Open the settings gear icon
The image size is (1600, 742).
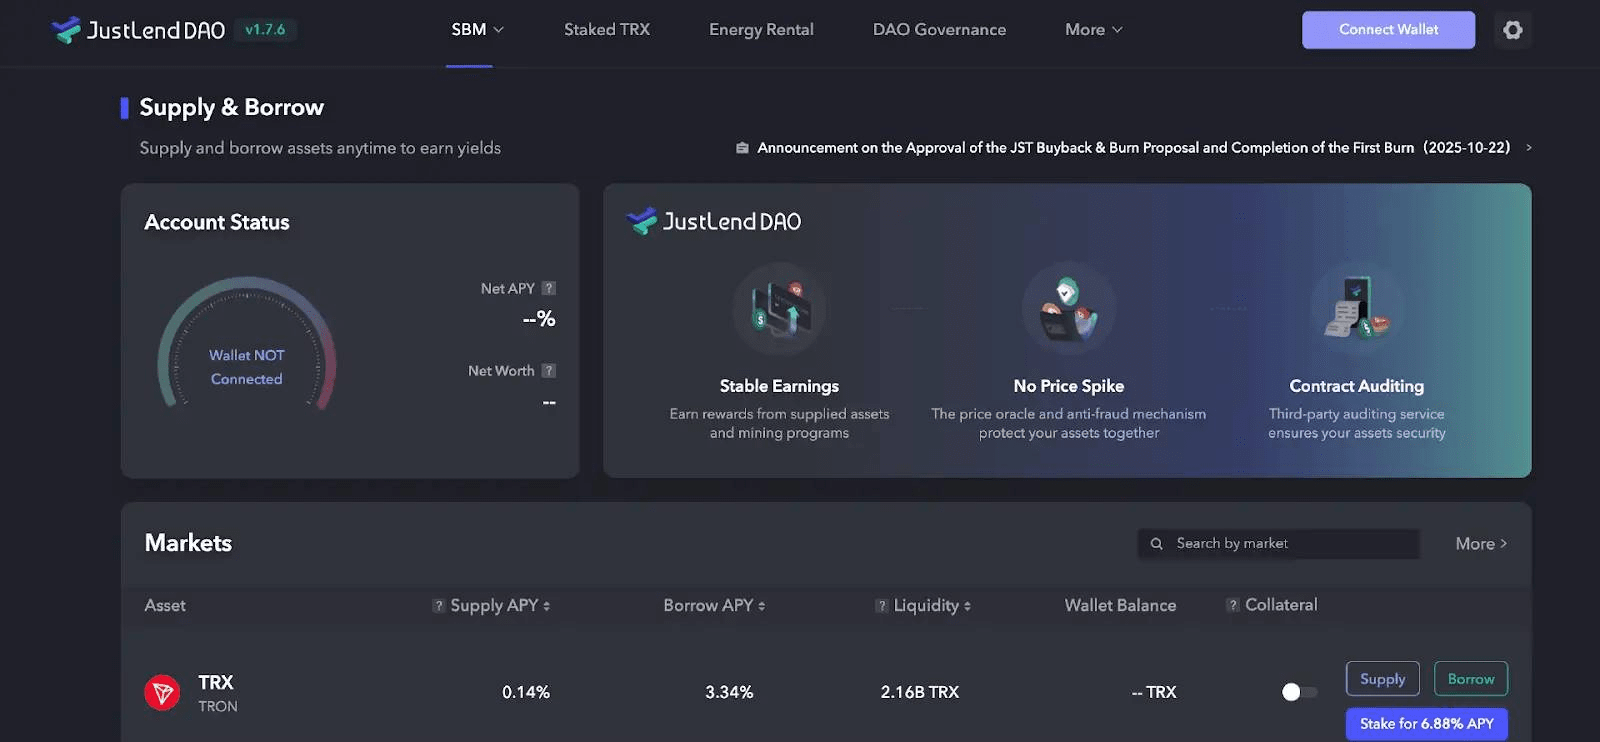[x=1512, y=30]
